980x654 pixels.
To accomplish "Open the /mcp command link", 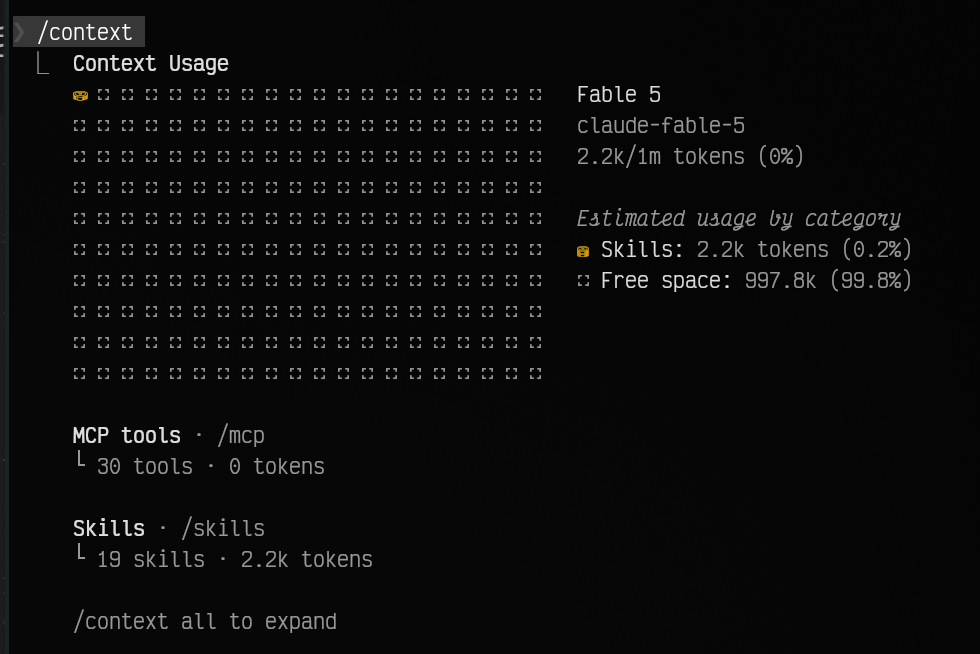I will point(241,435).
